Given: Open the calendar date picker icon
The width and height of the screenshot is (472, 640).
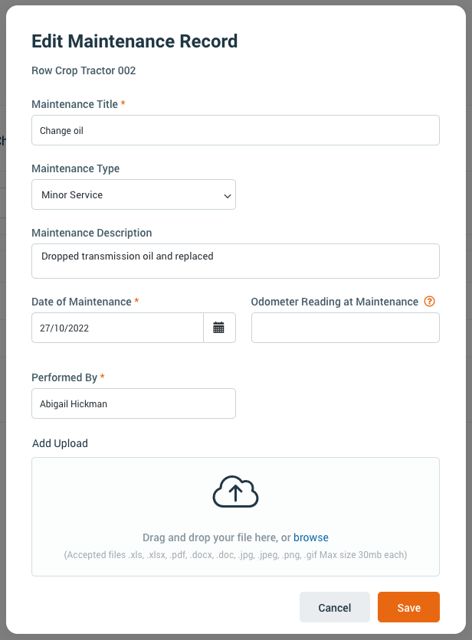Looking at the screenshot, I should (219, 327).
